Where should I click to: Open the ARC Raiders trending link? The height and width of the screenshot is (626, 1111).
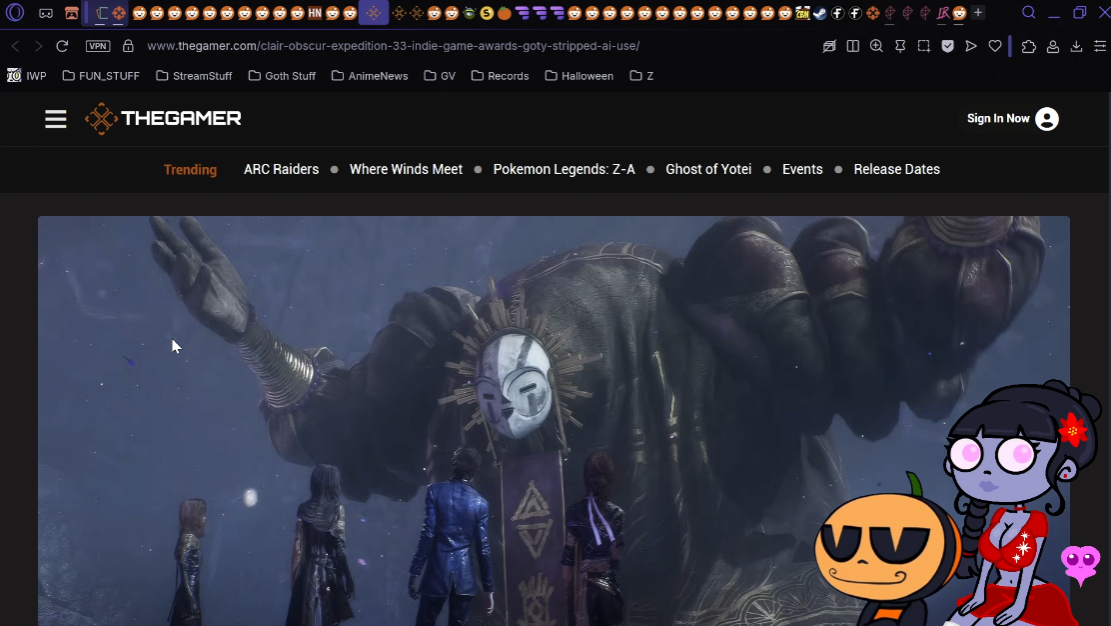coord(281,169)
